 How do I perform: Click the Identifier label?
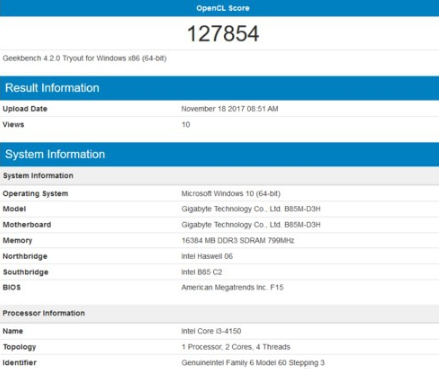[x=20, y=363]
